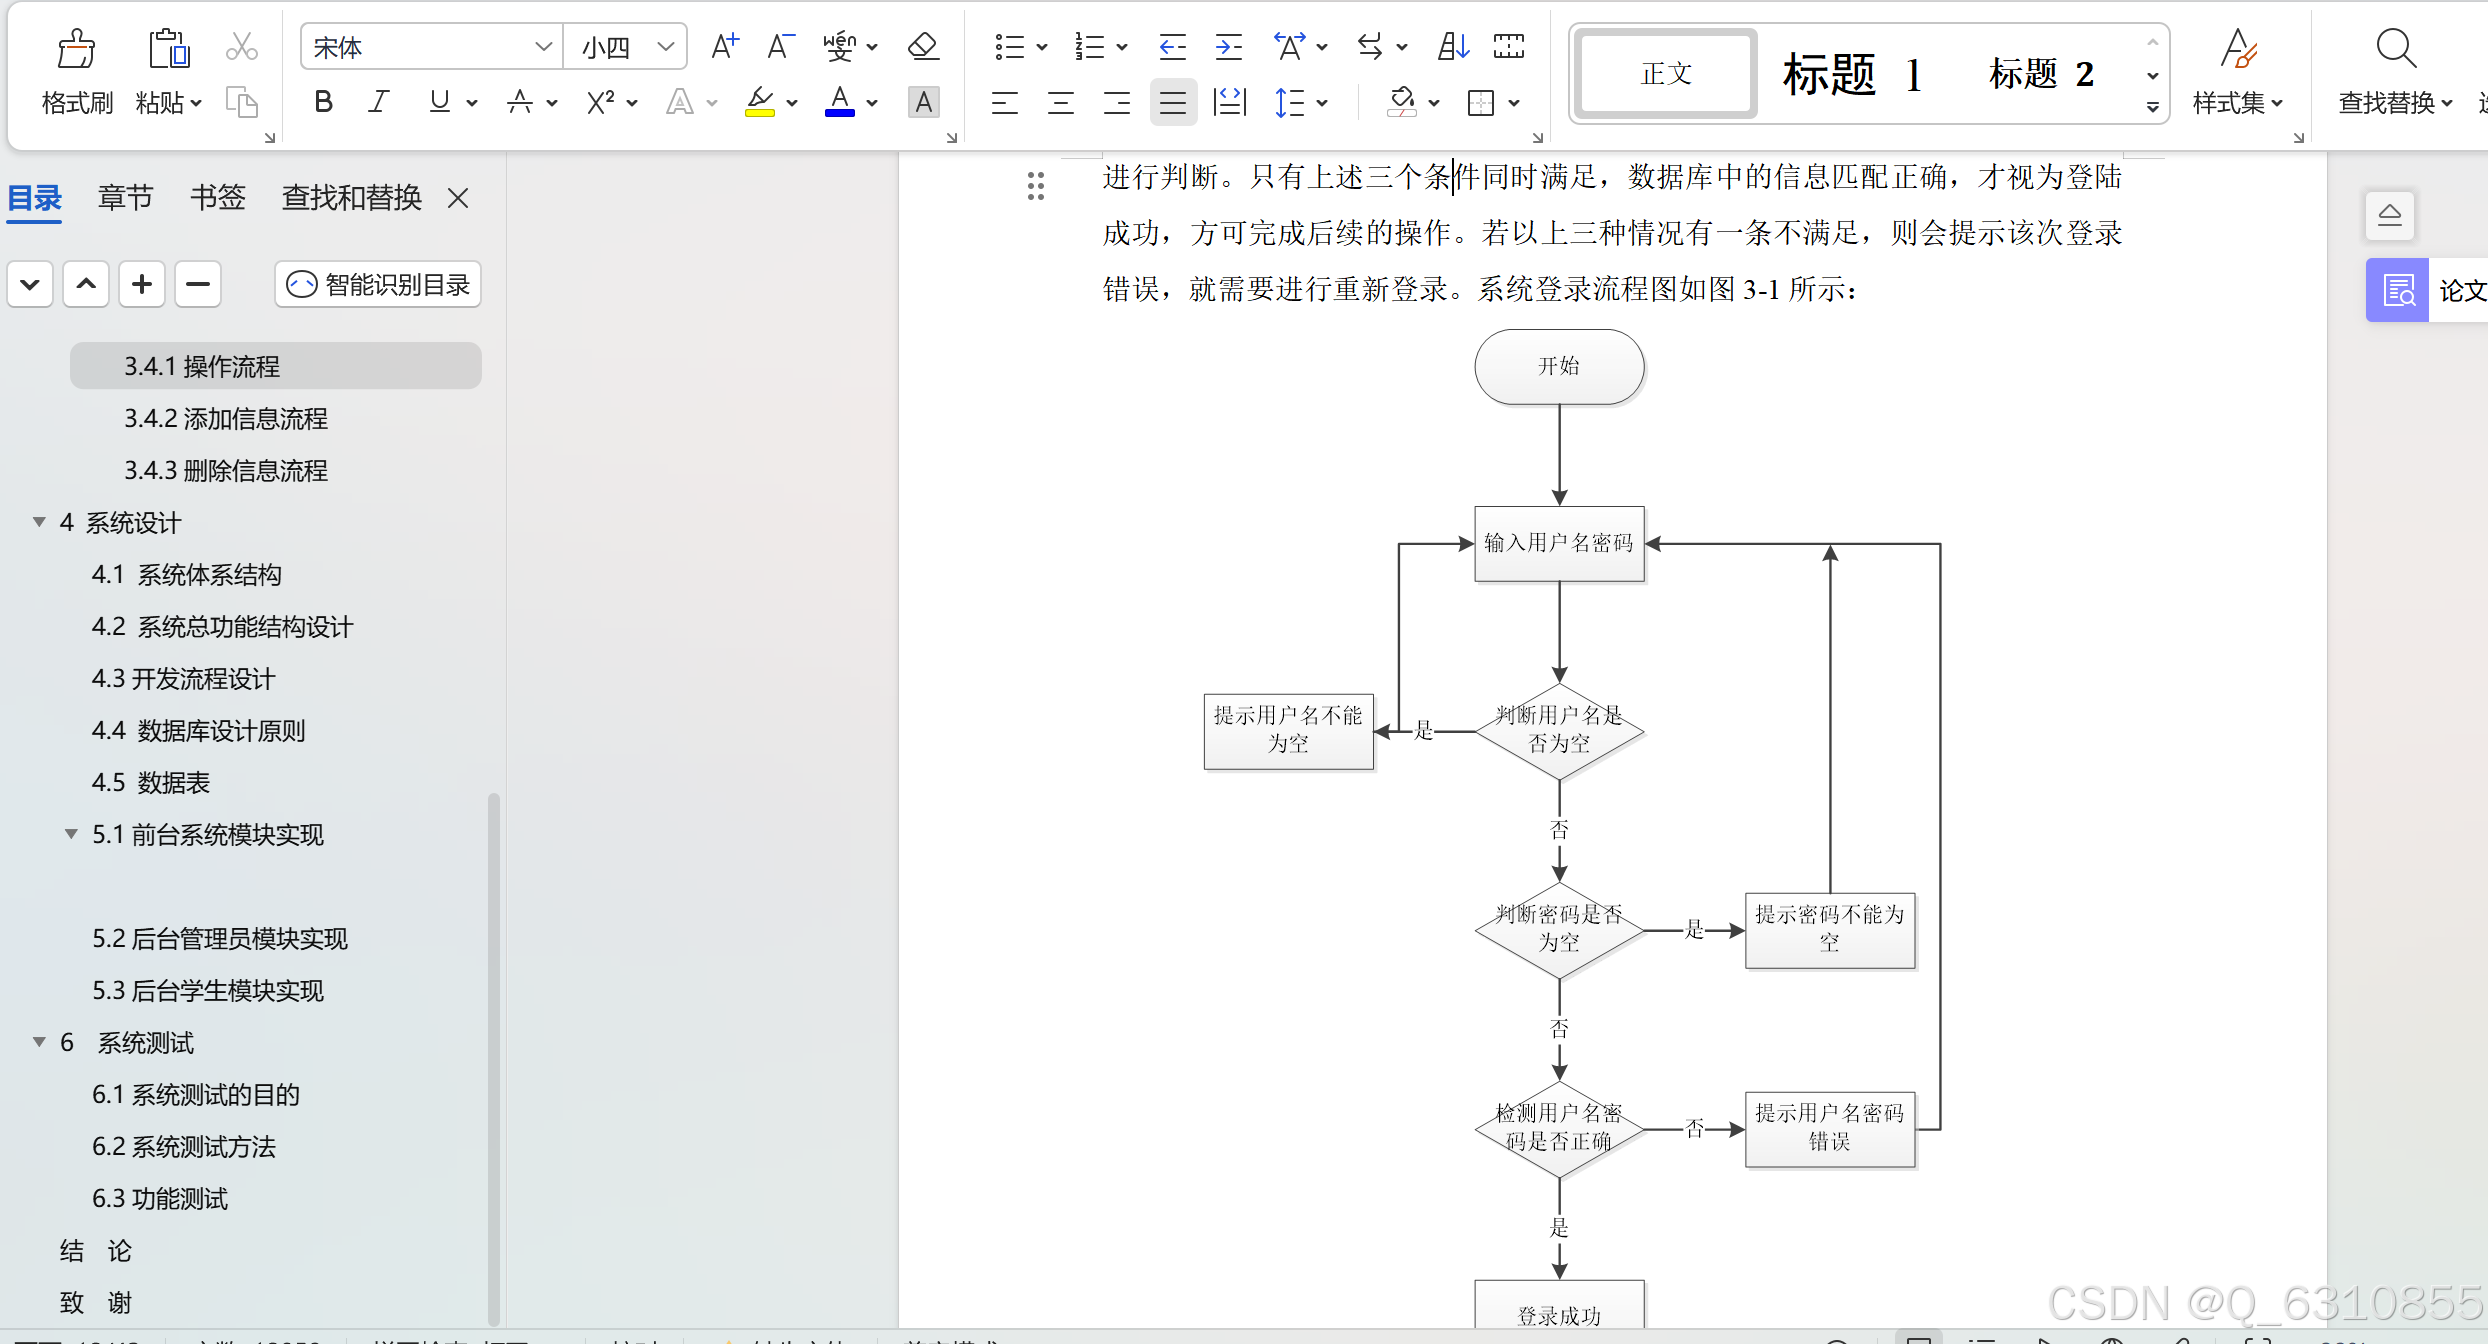Click the paragraph drag handle dots
This screenshot has width=2488, height=1344.
[x=1035, y=186]
